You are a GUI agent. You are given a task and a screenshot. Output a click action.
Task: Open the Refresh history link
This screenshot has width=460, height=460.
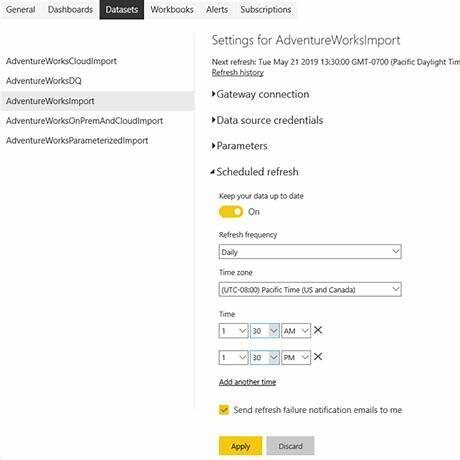(238, 73)
